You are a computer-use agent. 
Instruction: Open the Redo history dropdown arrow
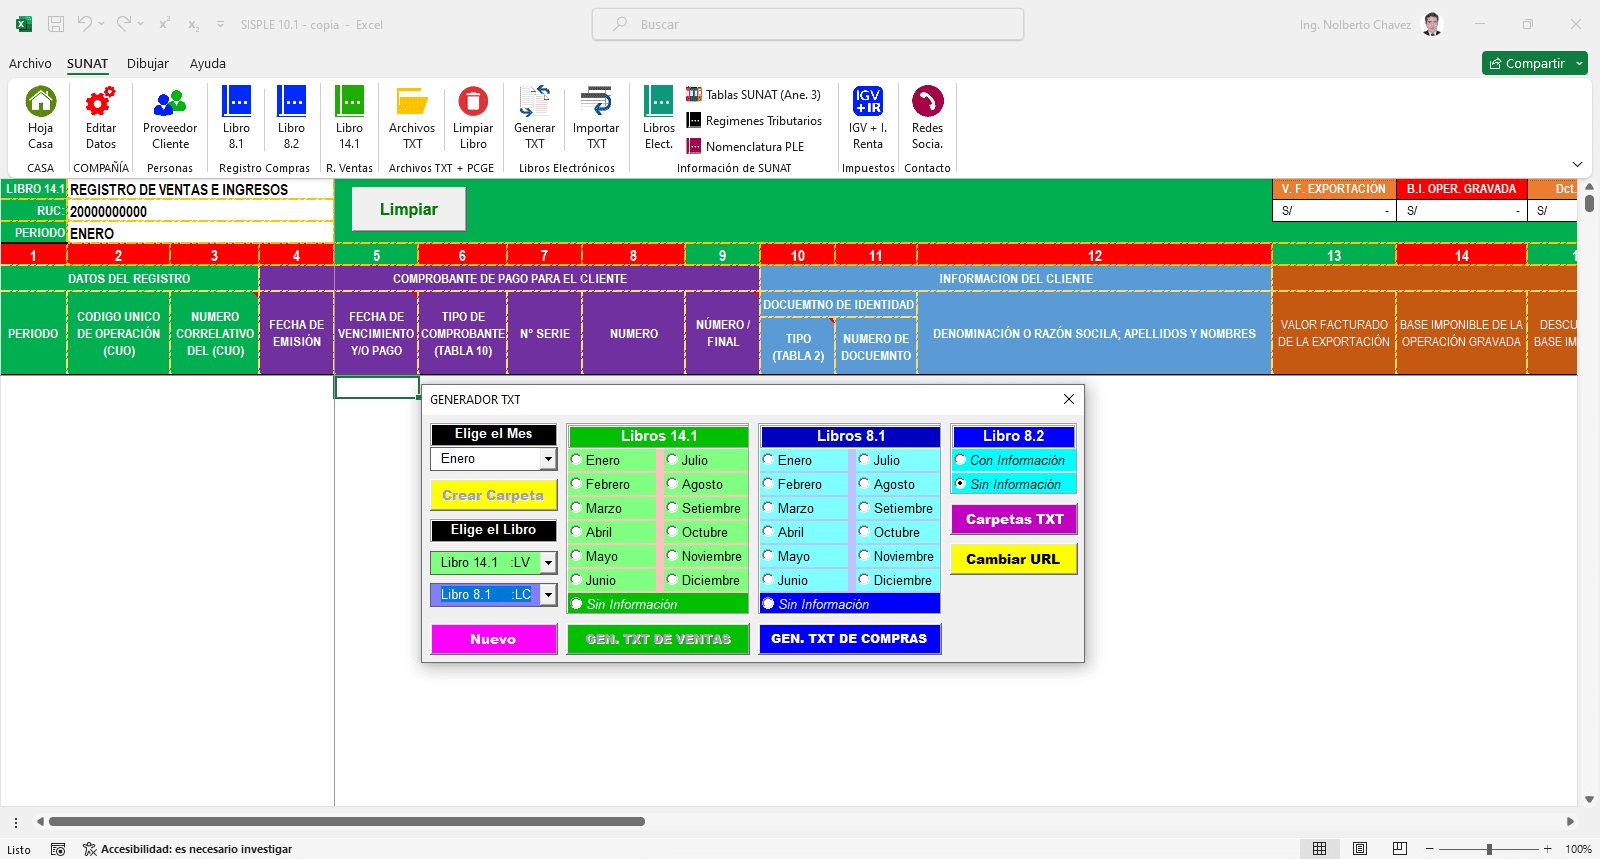pos(140,24)
